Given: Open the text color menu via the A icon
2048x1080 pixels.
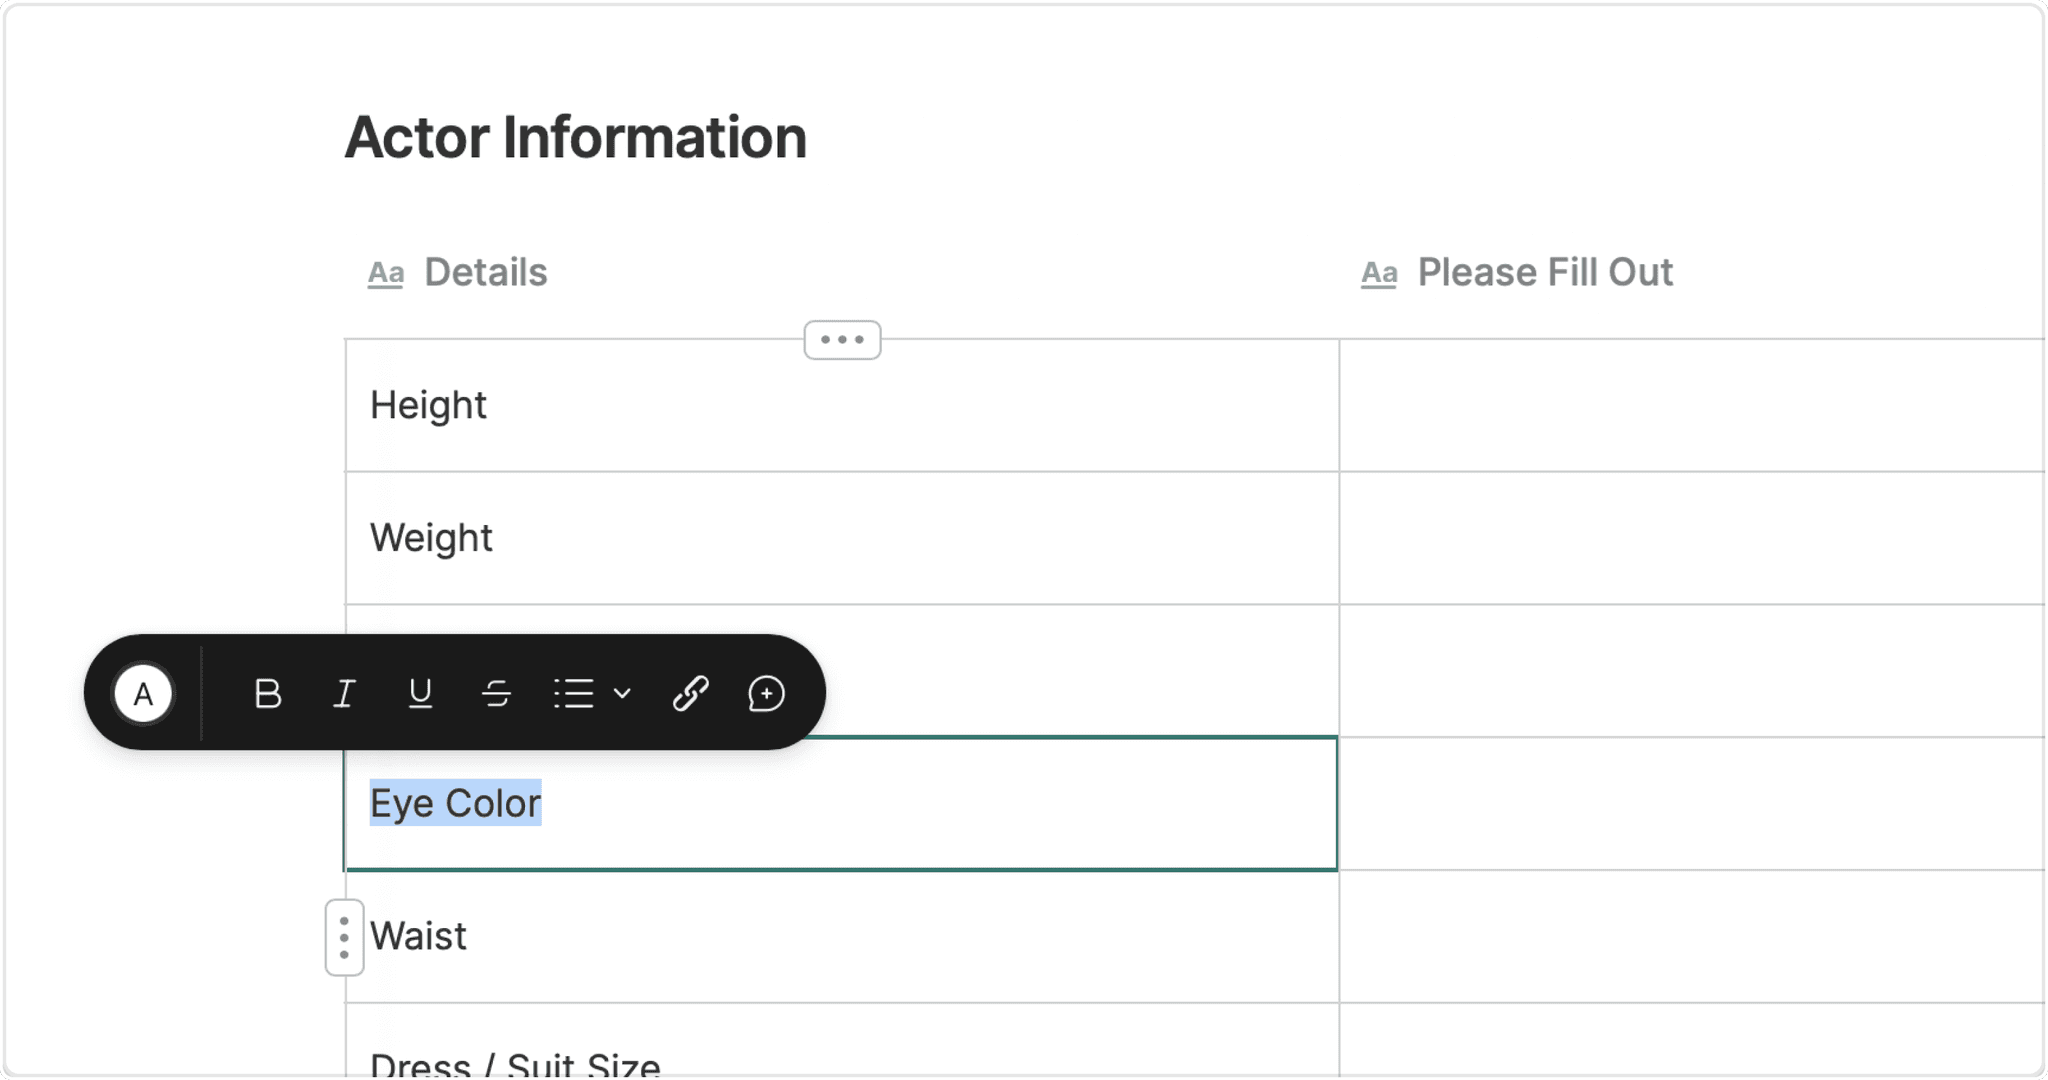Looking at the screenshot, I should (x=144, y=693).
